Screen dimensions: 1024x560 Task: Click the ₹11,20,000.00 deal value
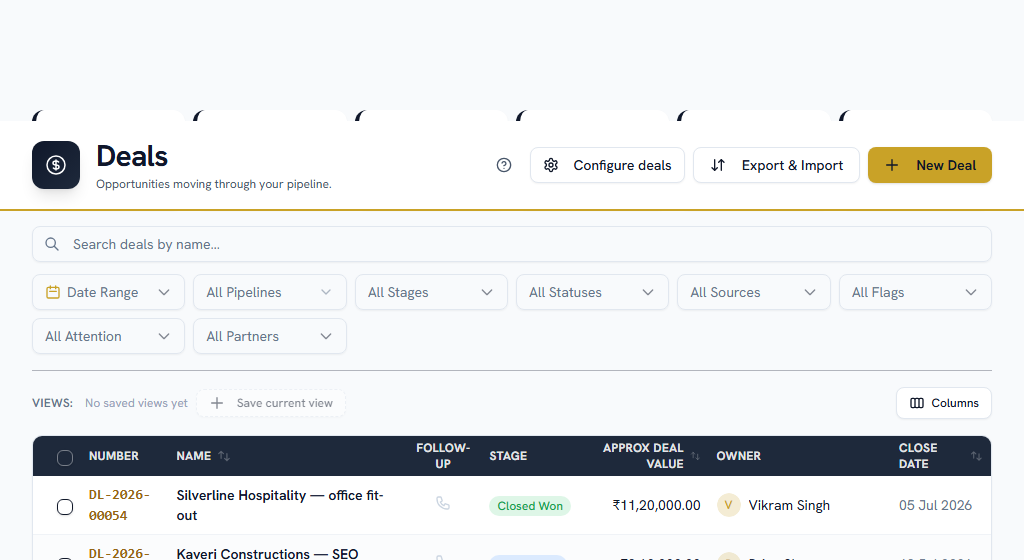(x=656, y=505)
